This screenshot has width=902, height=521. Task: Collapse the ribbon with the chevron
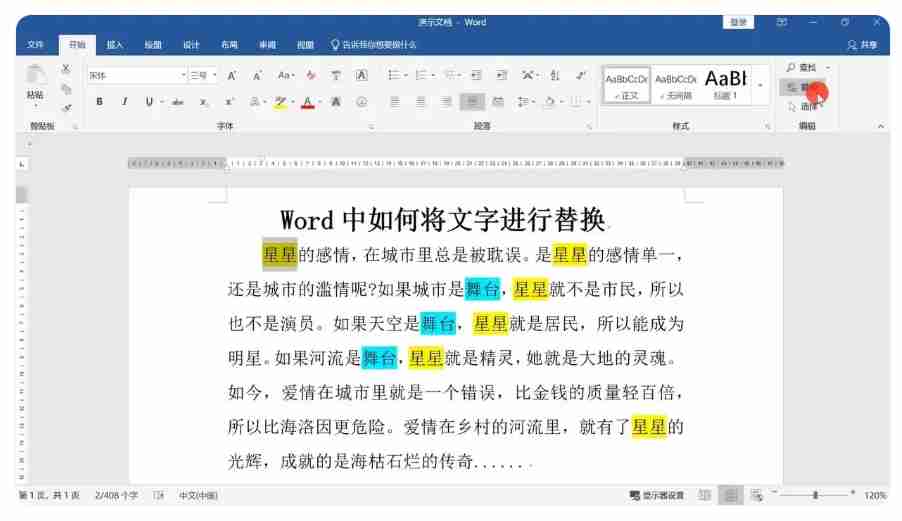881,126
